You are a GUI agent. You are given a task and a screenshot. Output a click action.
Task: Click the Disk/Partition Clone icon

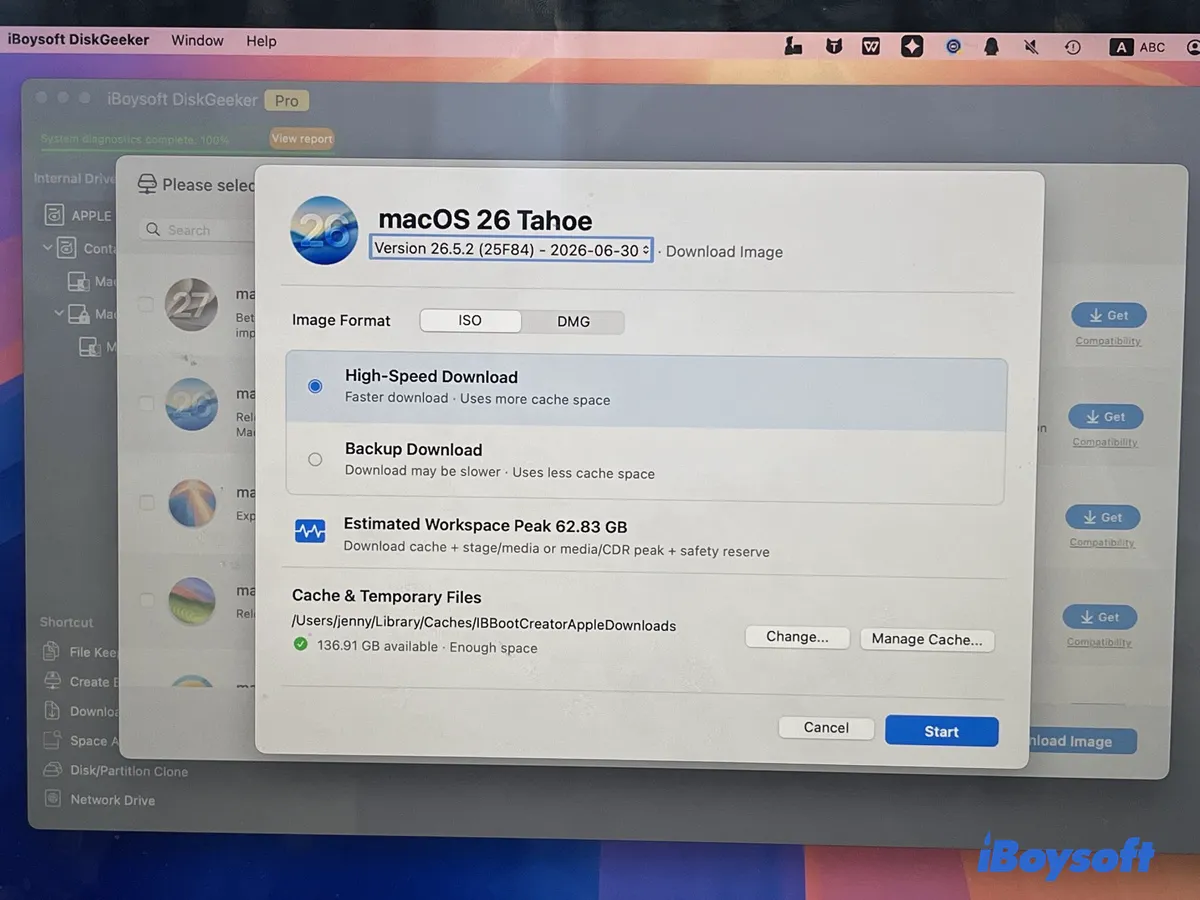tap(52, 771)
